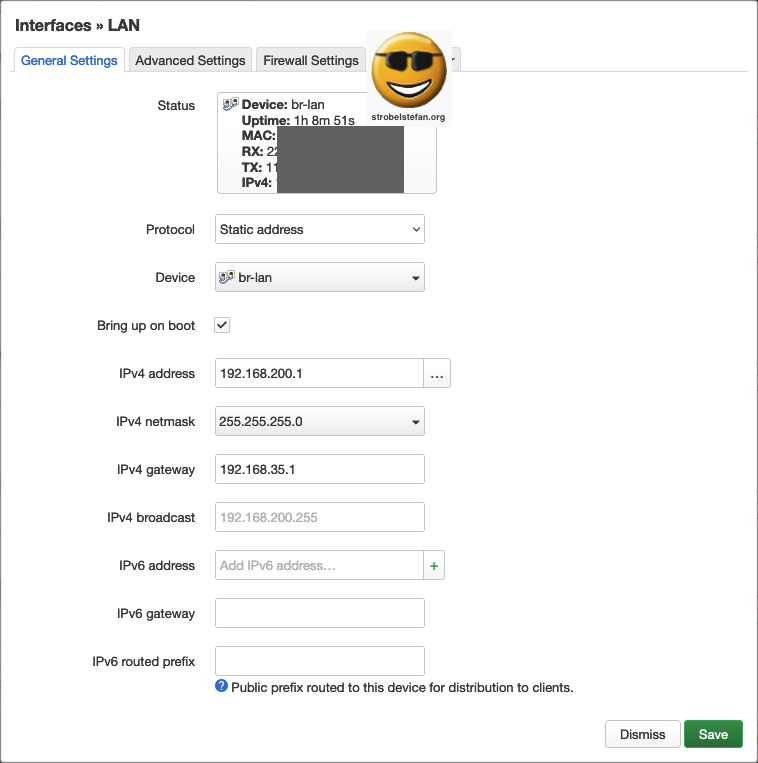Click the IPv4 address field 192.168.200.1
Viewport: 758px width, 763px height.
pyautogui.click(x=319, y=373)
